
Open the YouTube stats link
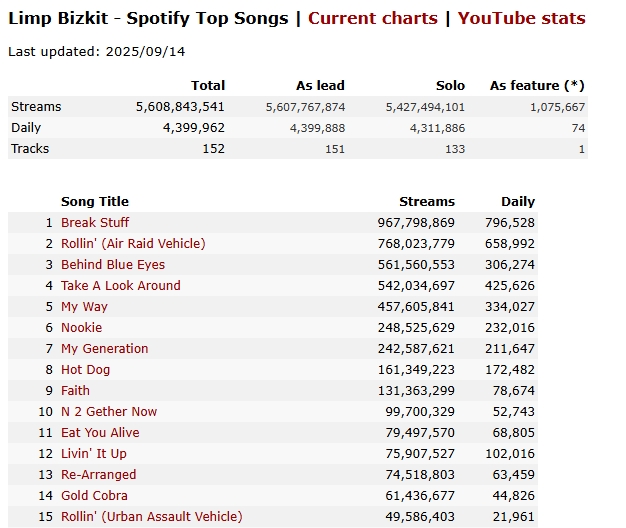[x=521, y=18]
